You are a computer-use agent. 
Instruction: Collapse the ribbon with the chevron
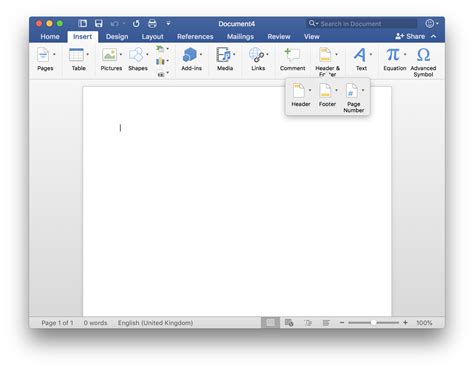(x=433, y=36)
